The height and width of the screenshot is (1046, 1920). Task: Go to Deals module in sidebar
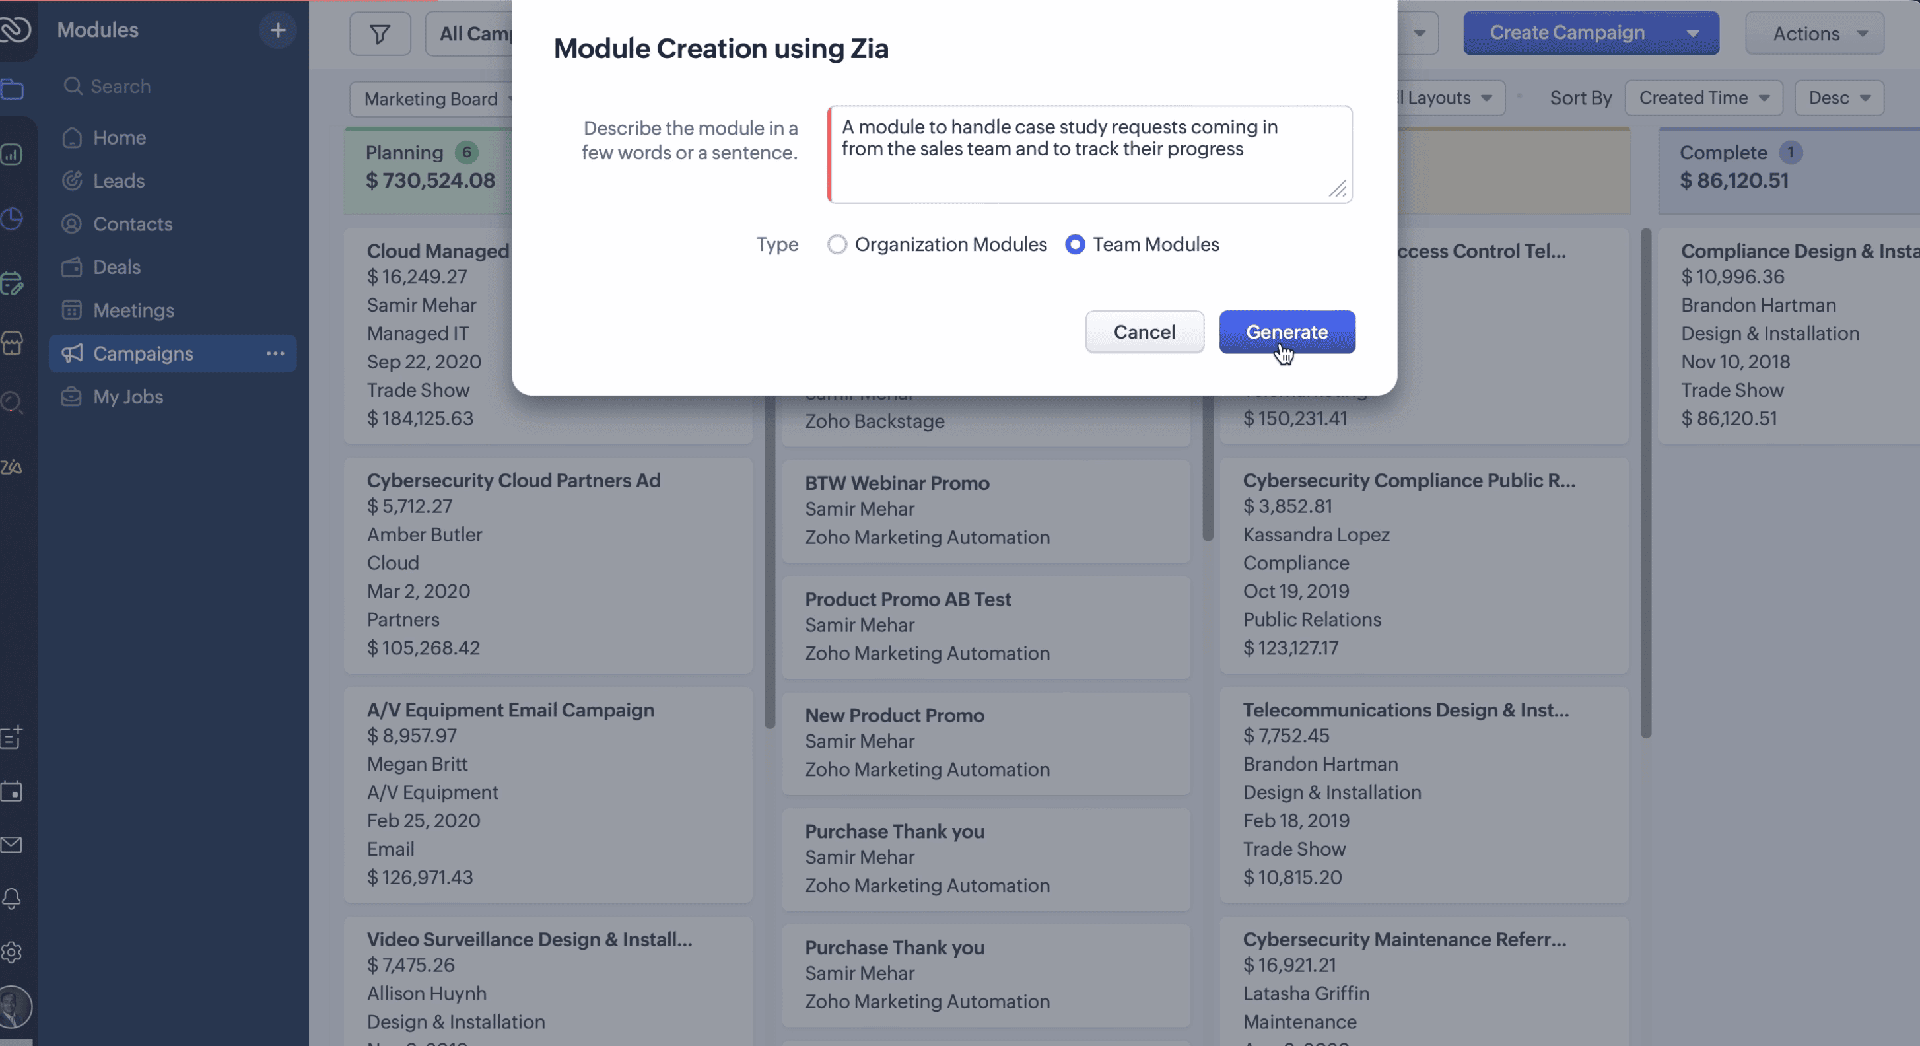tap(116, 267)
